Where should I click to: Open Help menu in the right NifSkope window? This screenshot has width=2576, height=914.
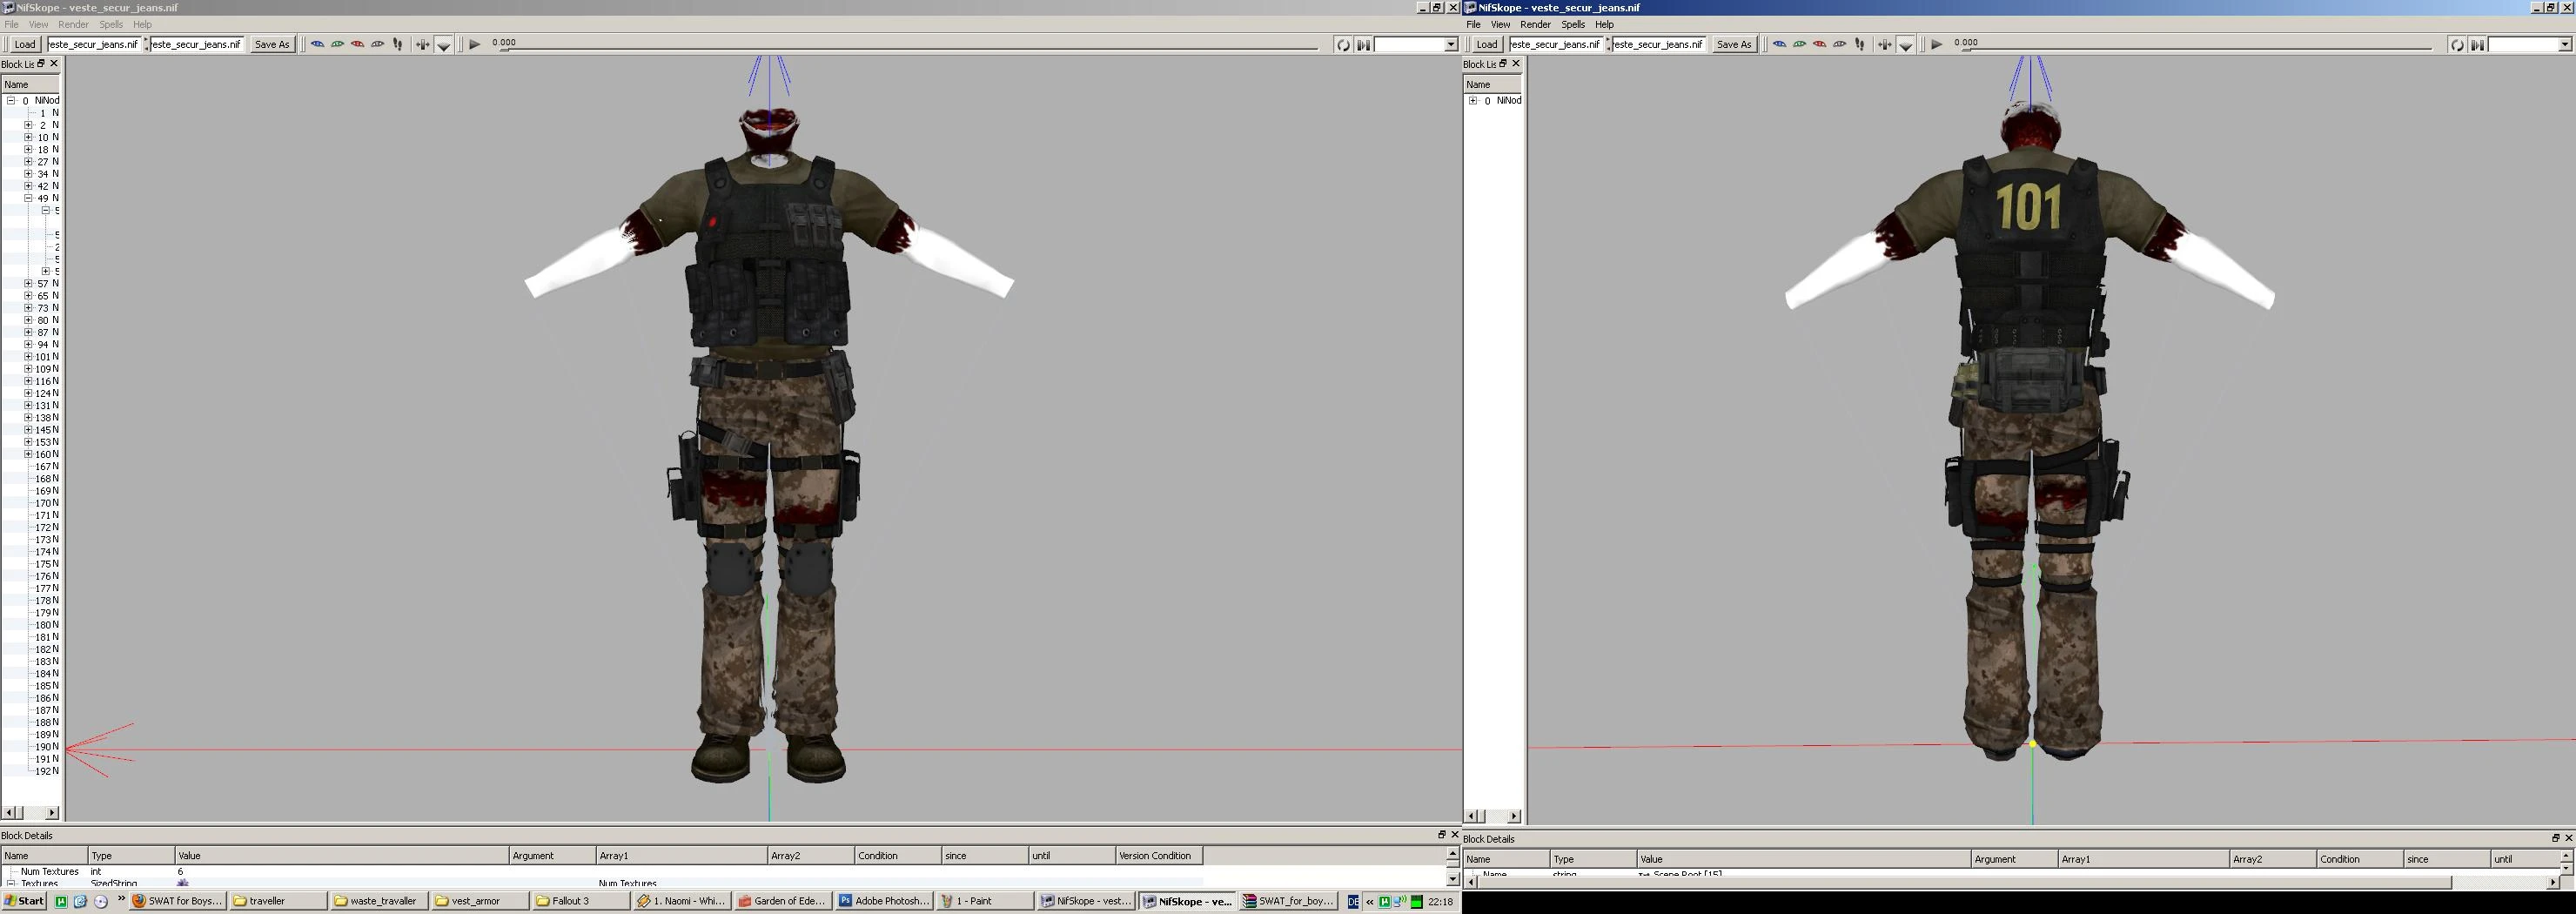point(1604,24)
